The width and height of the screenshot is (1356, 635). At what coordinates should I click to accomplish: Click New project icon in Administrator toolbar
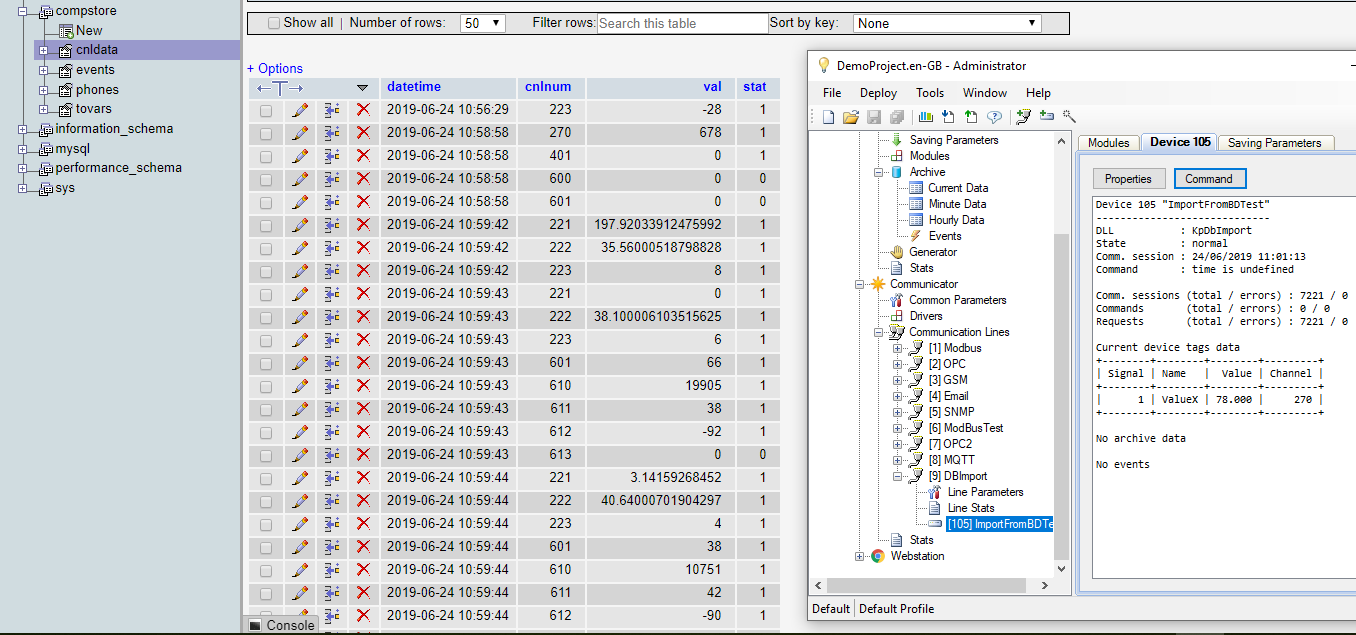tap(828, 117)
